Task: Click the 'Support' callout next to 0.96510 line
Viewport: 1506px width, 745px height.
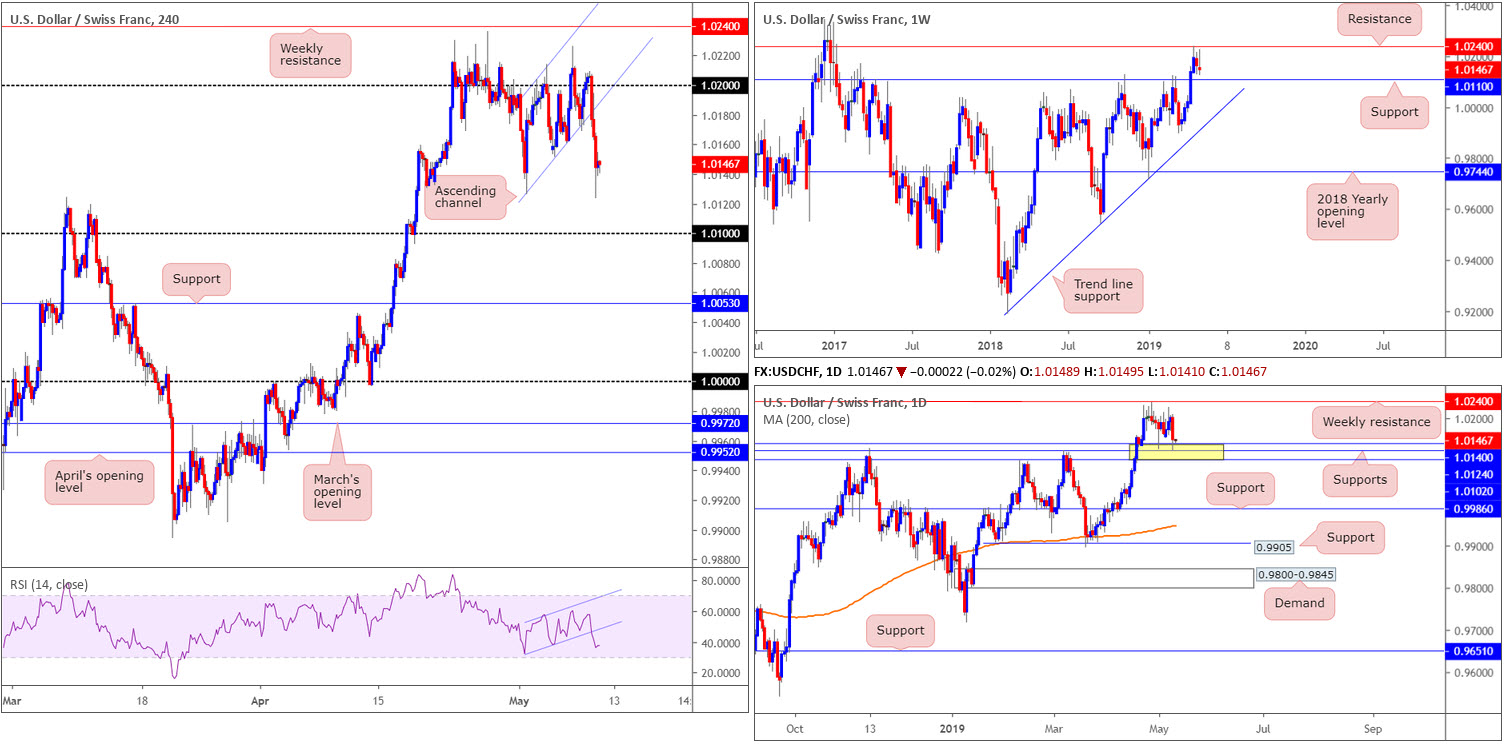Action: pyautogui.click(x=901, y=632)
